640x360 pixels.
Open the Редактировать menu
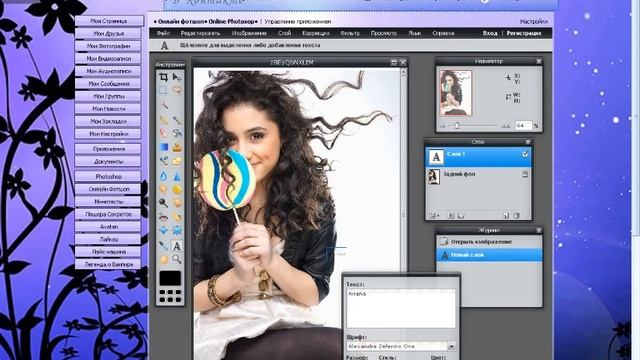point(200,33)
